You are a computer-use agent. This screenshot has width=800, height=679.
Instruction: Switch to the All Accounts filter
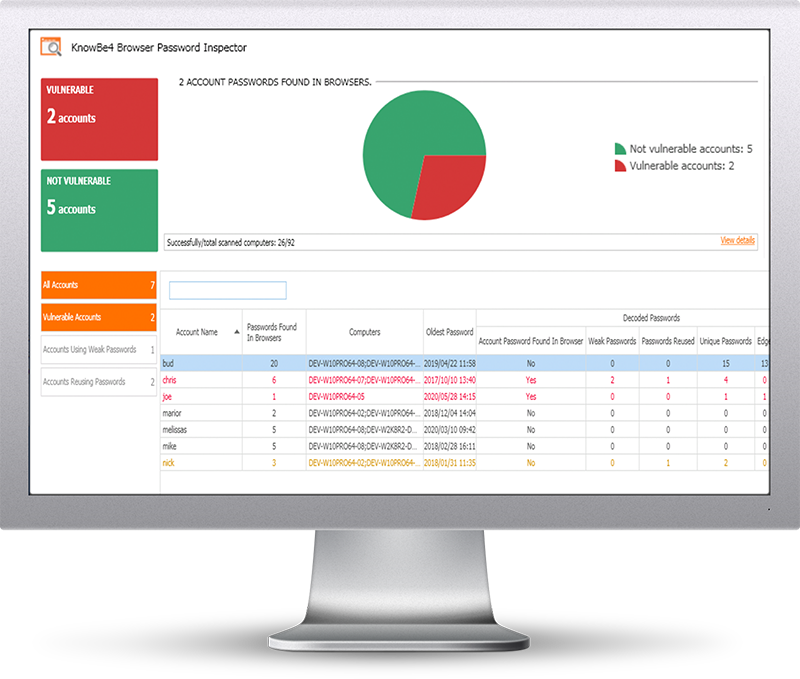click(98, 285)
